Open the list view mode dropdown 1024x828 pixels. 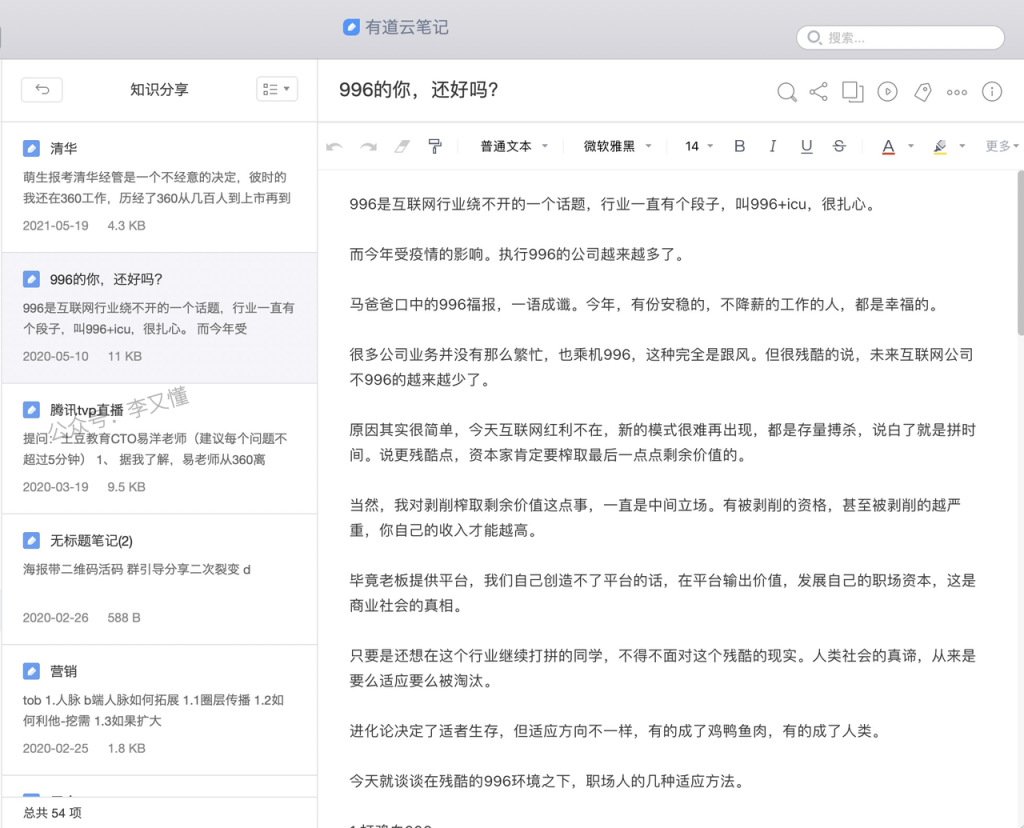pos(277,89)
